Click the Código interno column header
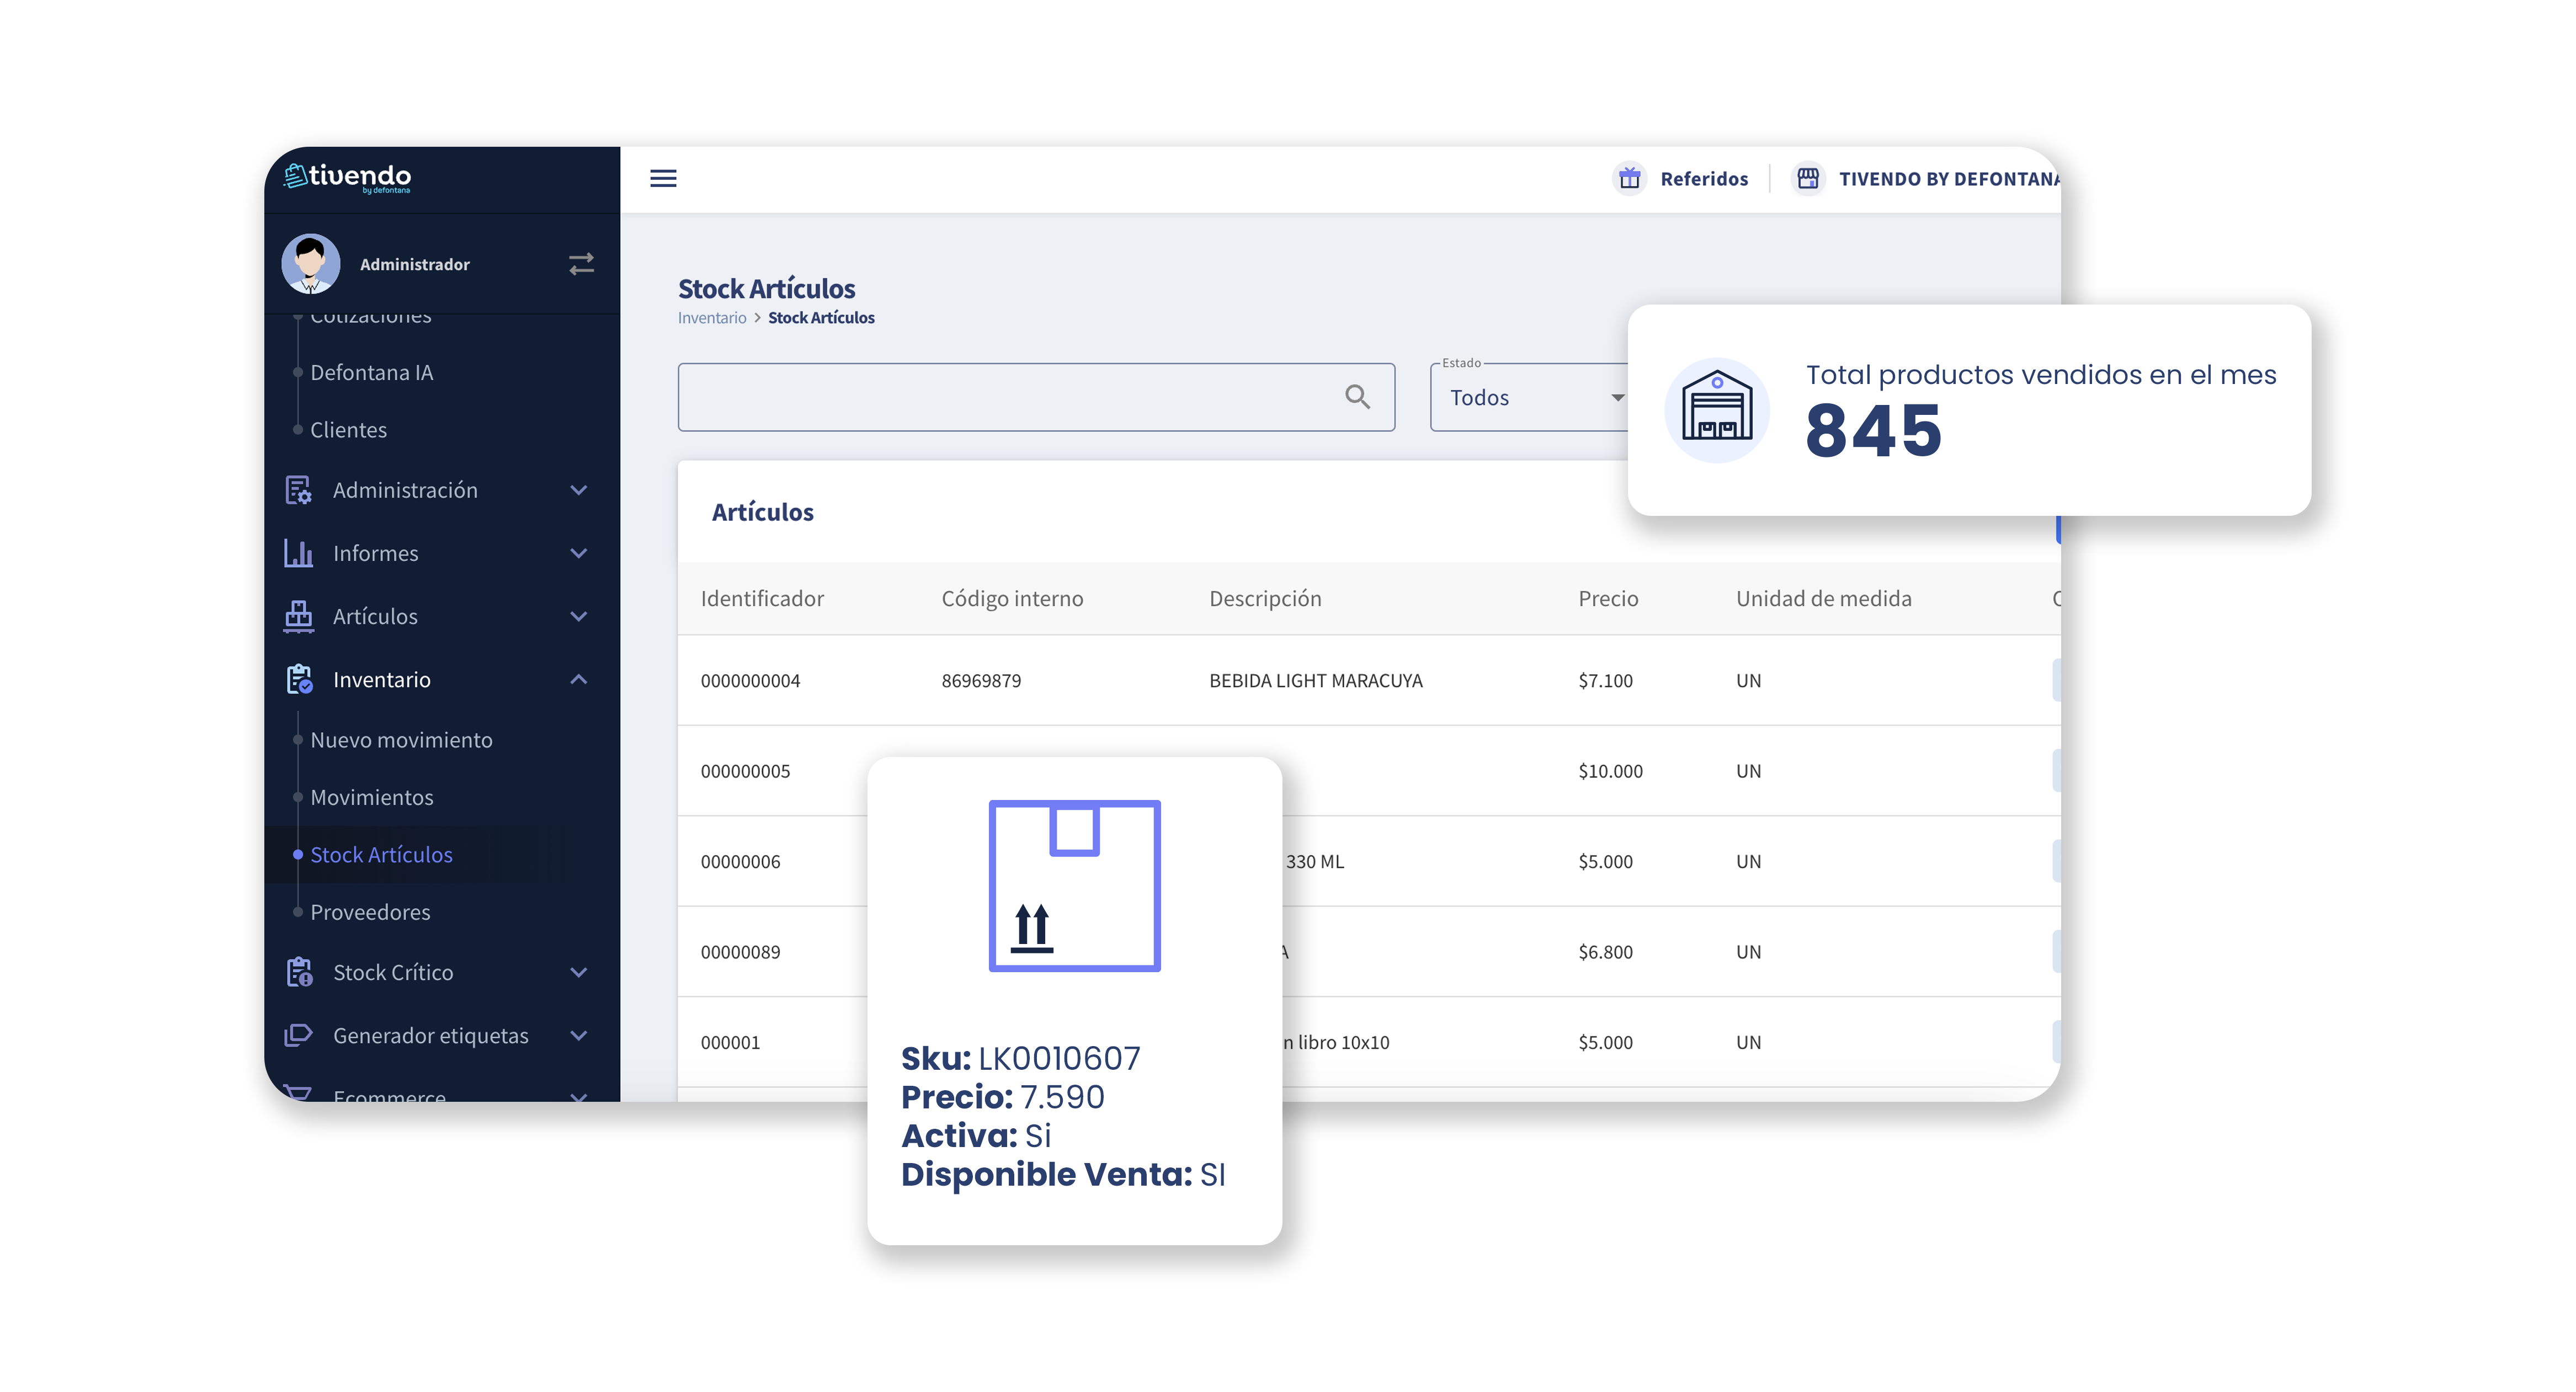 click(x=1012, y=598)
